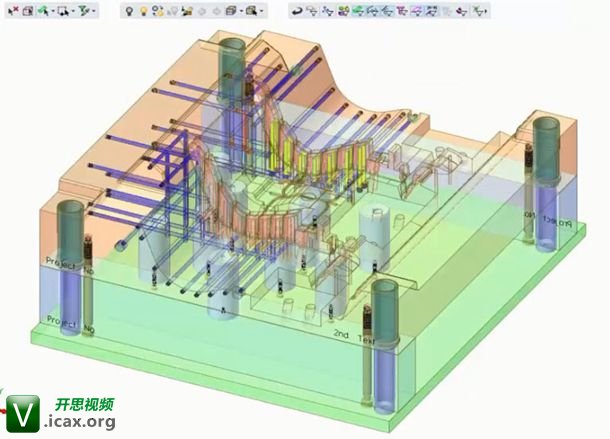Image resolution: width=610 pixels, height=439 pixels.
Task: Open the rectangle selection tool dropdown arrow
Action: (73, 11)
